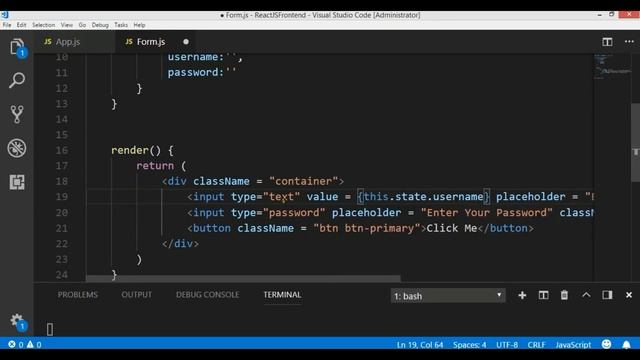Change encoding via UTF-8
This screenshot has height=360, width=640.
click(x=507, y=345)
